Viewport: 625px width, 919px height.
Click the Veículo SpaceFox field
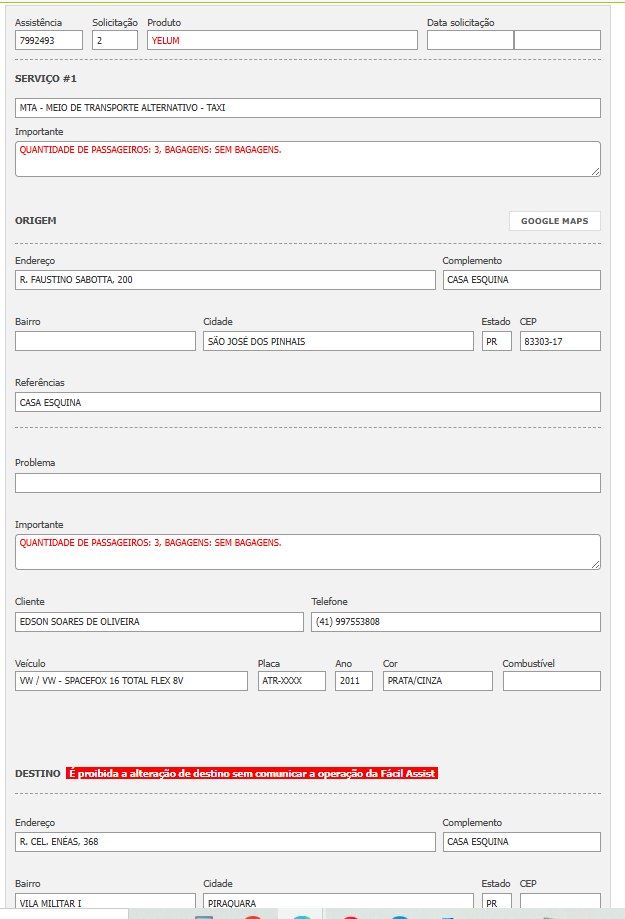131,681
